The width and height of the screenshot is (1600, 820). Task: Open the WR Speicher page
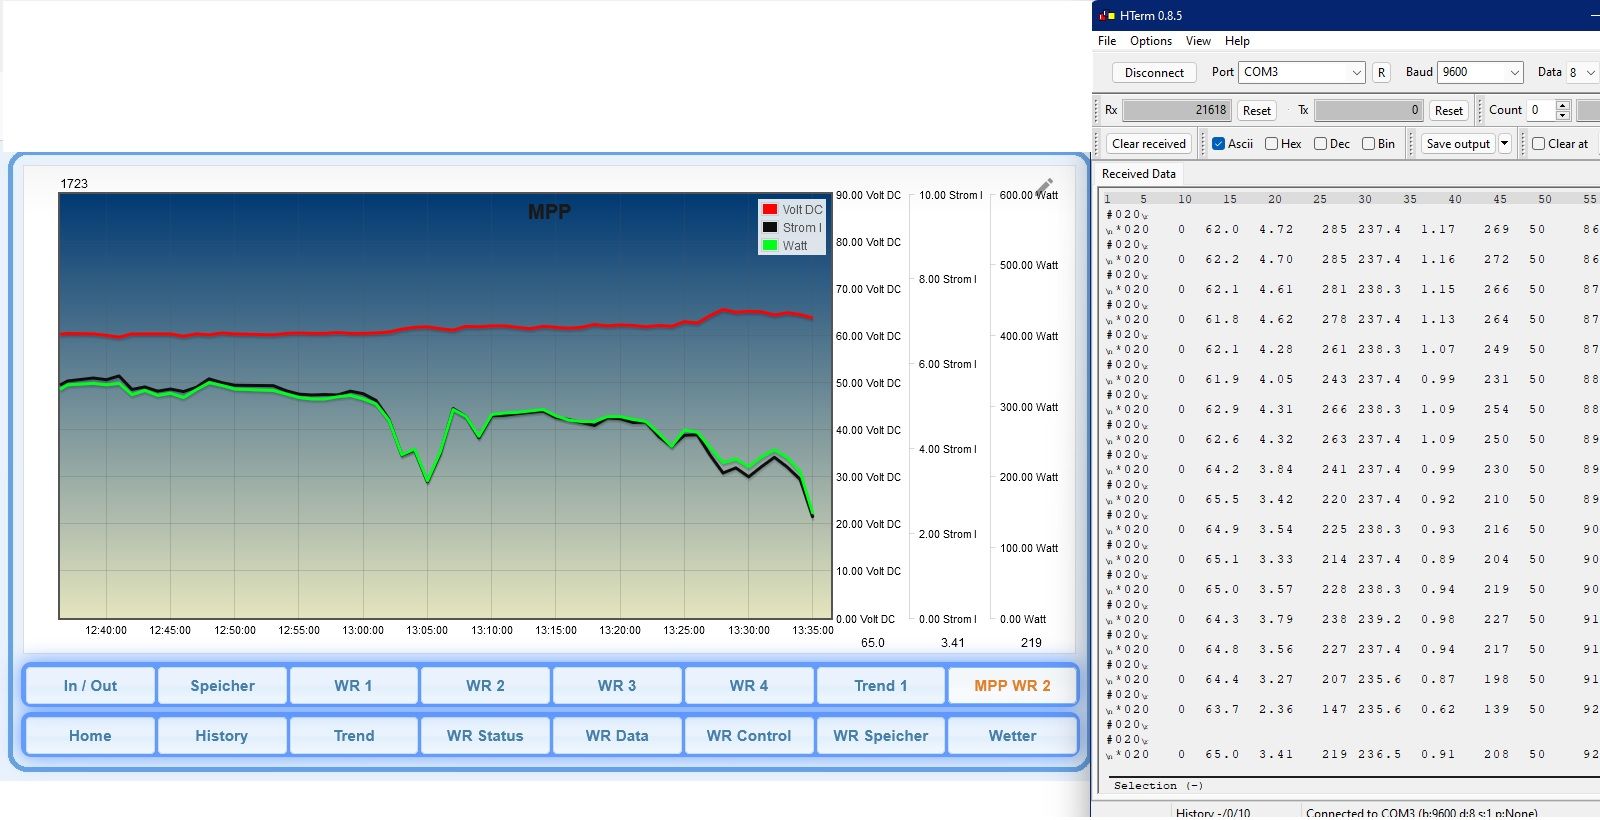coord(881,736)
